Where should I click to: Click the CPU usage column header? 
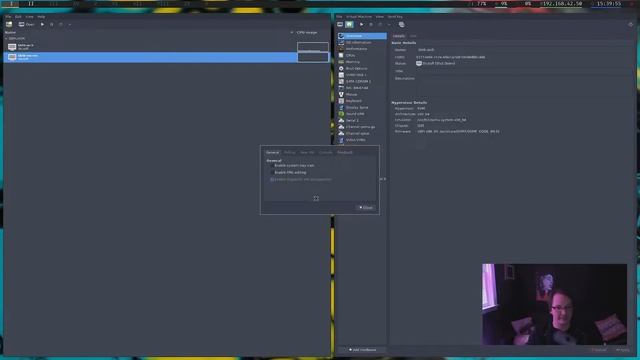pos(307,32)
